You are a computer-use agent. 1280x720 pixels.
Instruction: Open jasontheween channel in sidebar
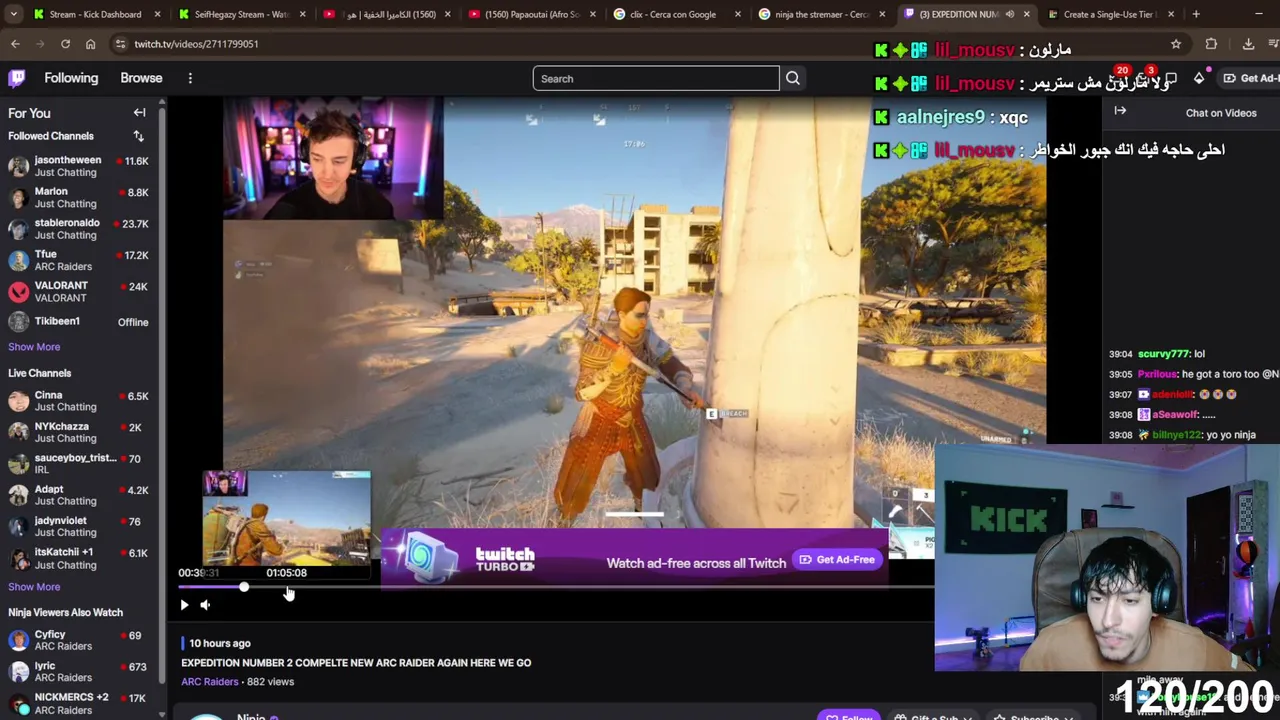tap(78, 166)
